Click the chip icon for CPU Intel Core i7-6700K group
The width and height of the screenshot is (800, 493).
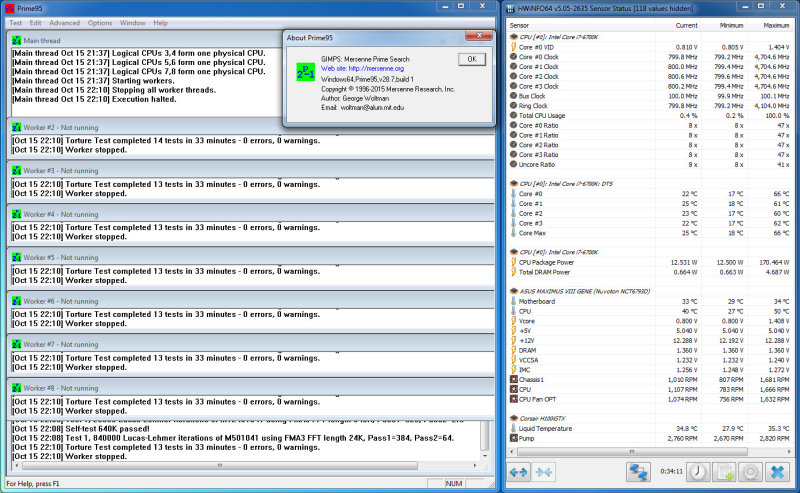(x=514, y=37)
